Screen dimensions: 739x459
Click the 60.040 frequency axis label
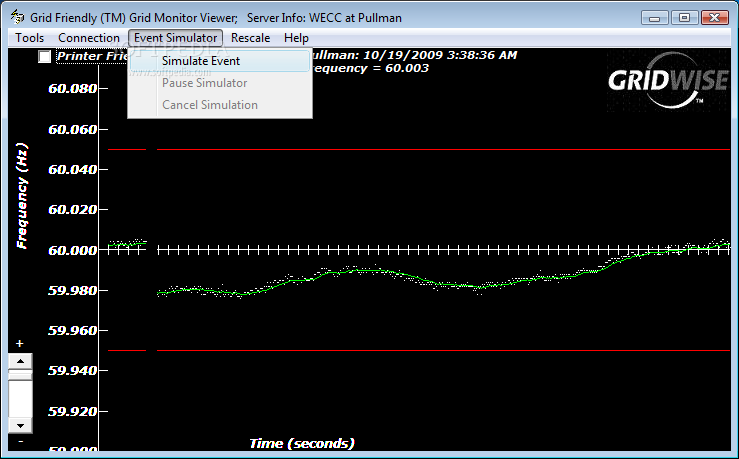pos(73,169)
